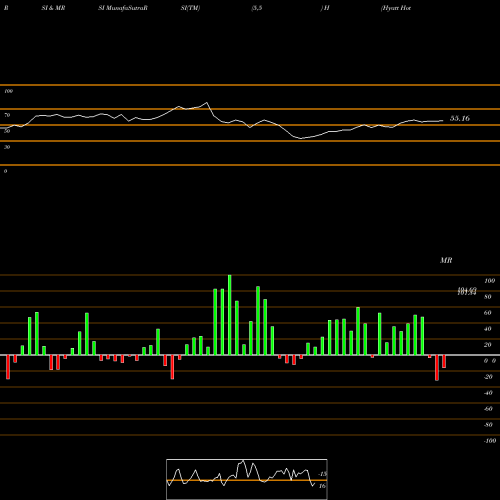The height and width of the screenshot is (500, 500).
Task: Click the '-20' MR axis label
Action: pos(488,377)
